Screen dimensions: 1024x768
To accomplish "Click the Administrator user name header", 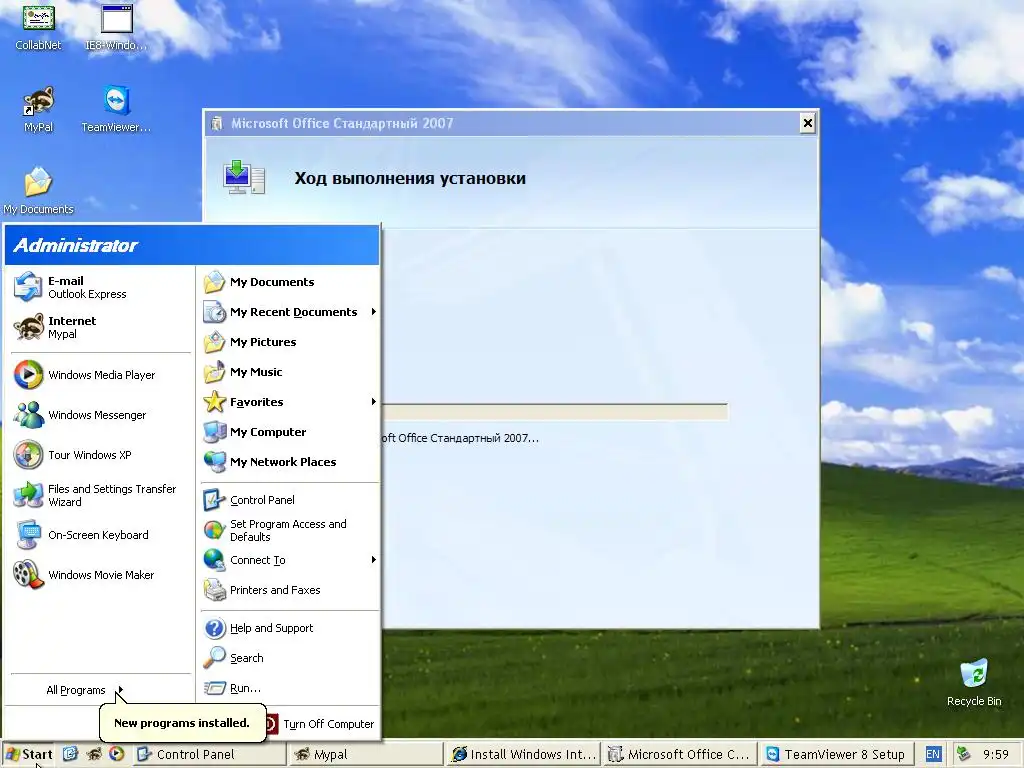I will coord(75,246).
